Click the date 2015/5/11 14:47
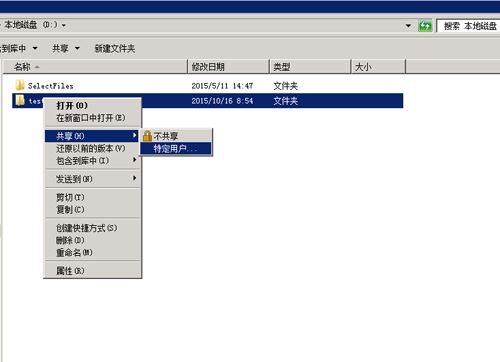500x362 pixels. tap(222, 86)
